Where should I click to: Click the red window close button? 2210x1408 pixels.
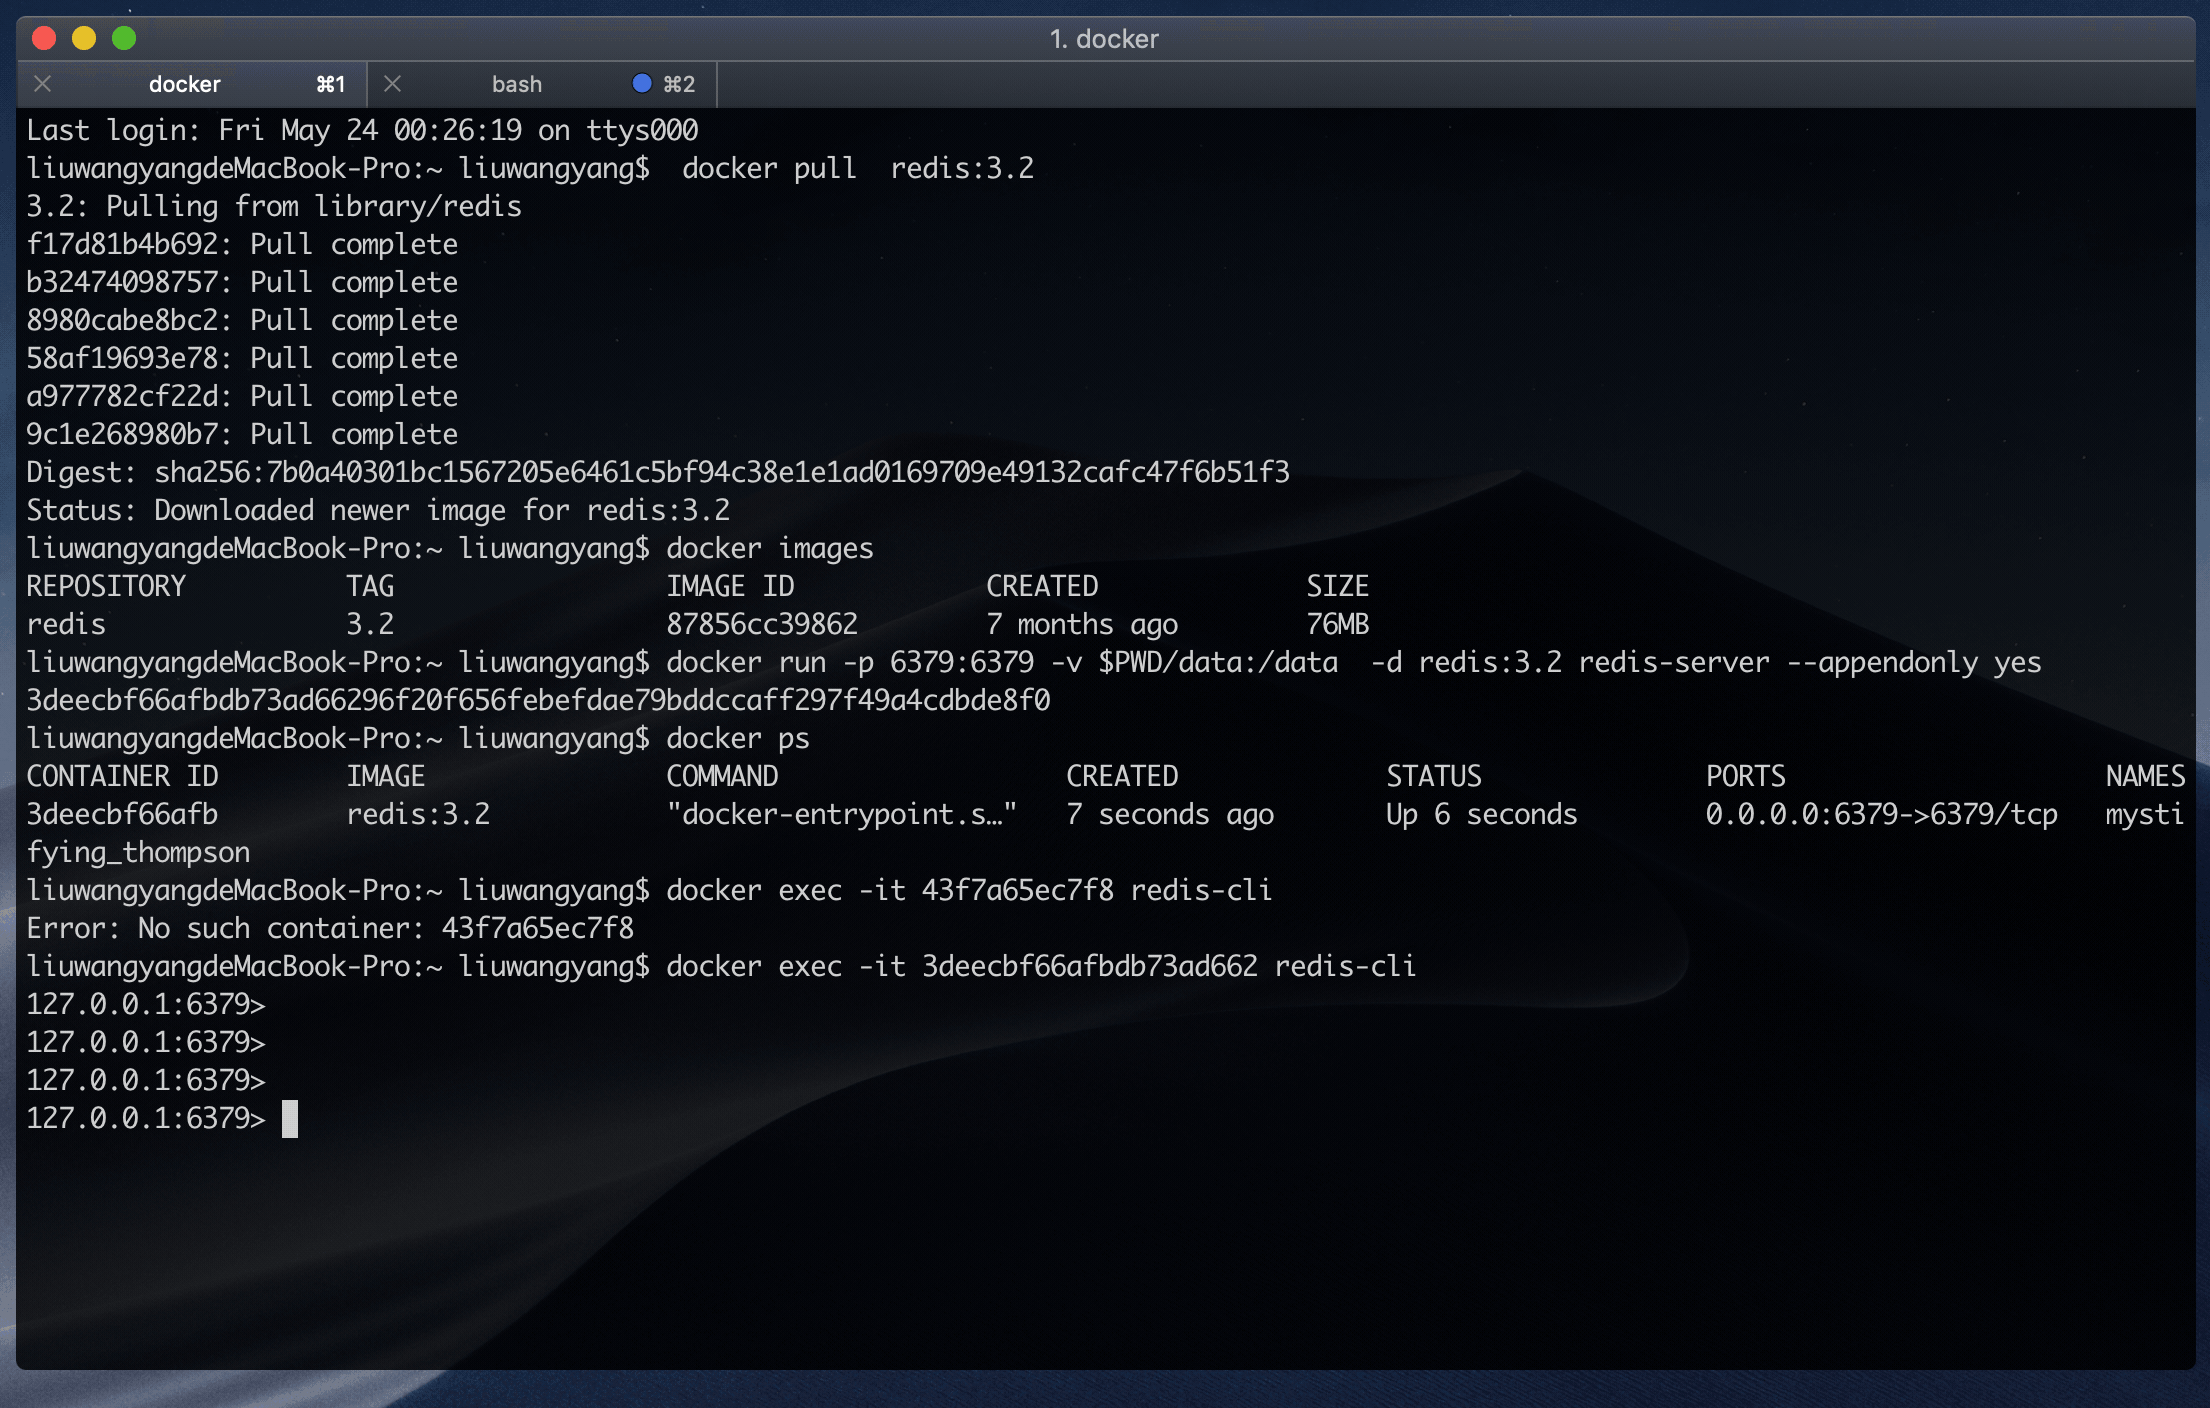(44, 38)
